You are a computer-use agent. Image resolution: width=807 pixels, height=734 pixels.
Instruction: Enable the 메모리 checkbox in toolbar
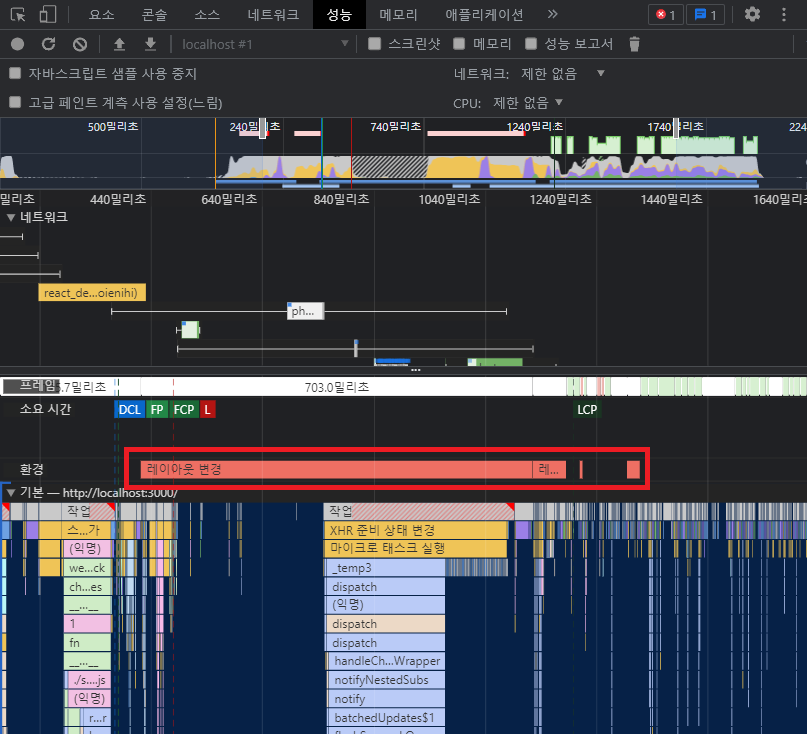pos(459,44)
